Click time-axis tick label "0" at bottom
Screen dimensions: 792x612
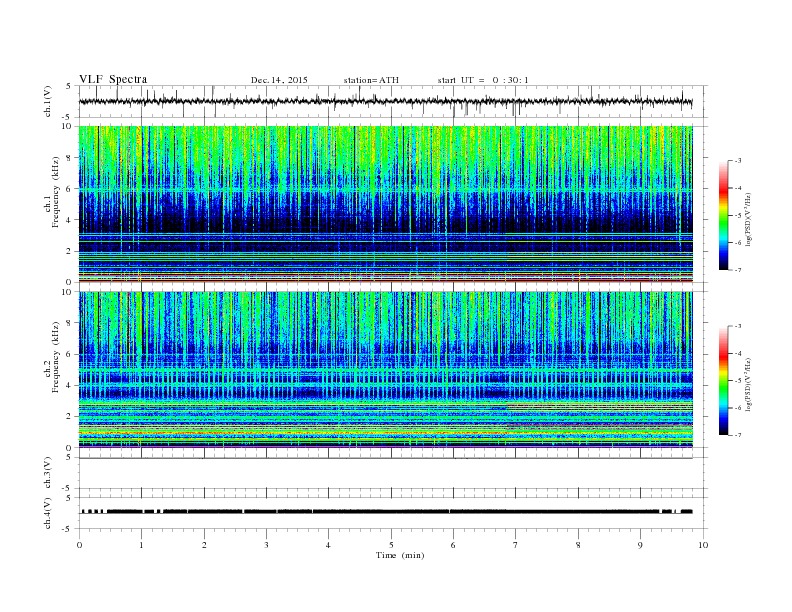[79, 545]
